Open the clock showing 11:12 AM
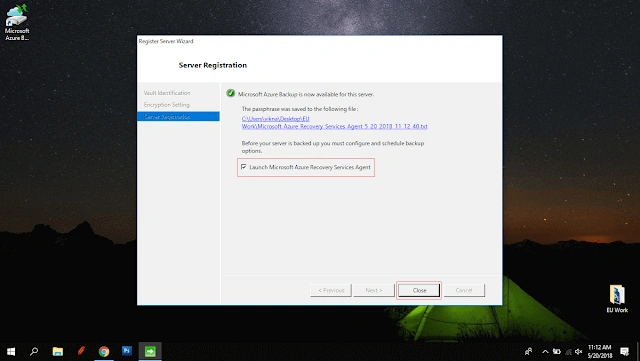Screen dimensions: 640x361 coord(600,351)
